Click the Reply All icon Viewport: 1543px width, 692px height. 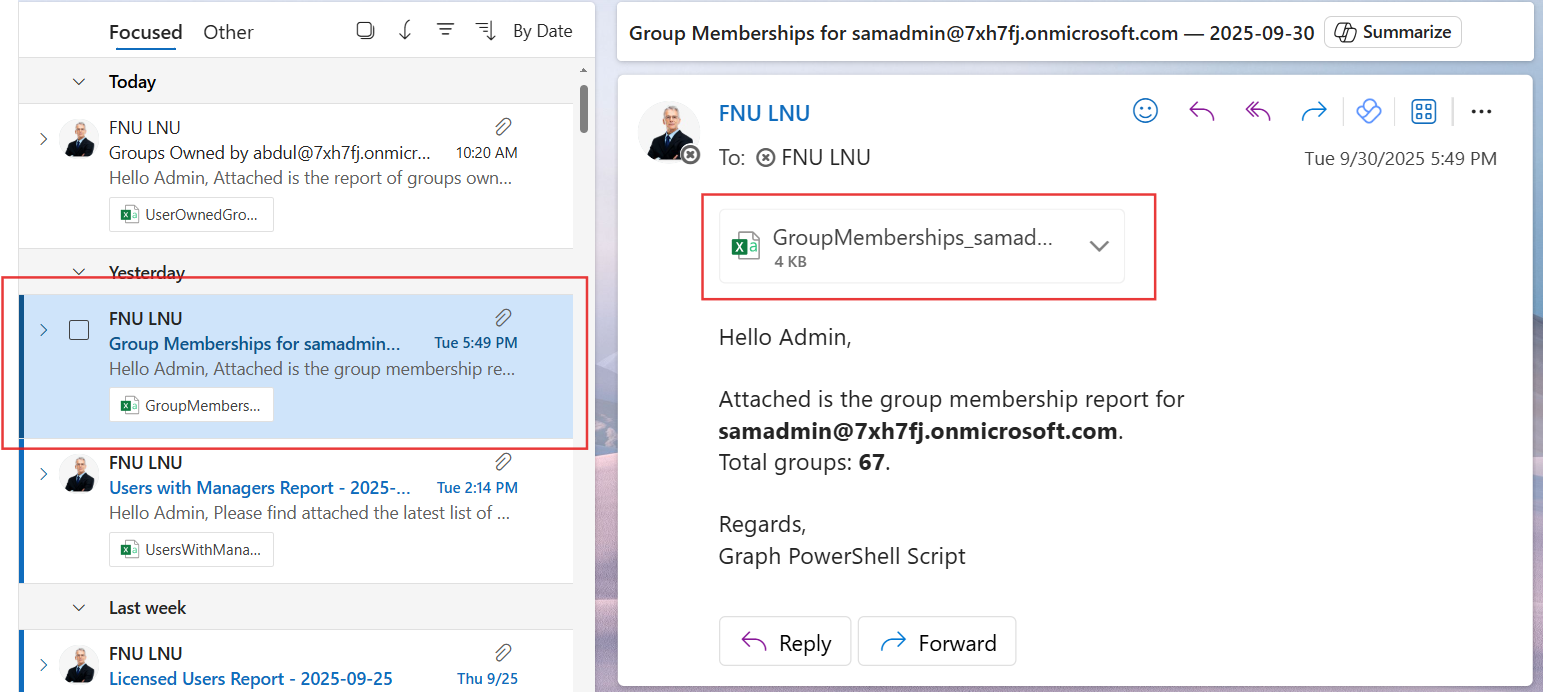pos(1257,111)
